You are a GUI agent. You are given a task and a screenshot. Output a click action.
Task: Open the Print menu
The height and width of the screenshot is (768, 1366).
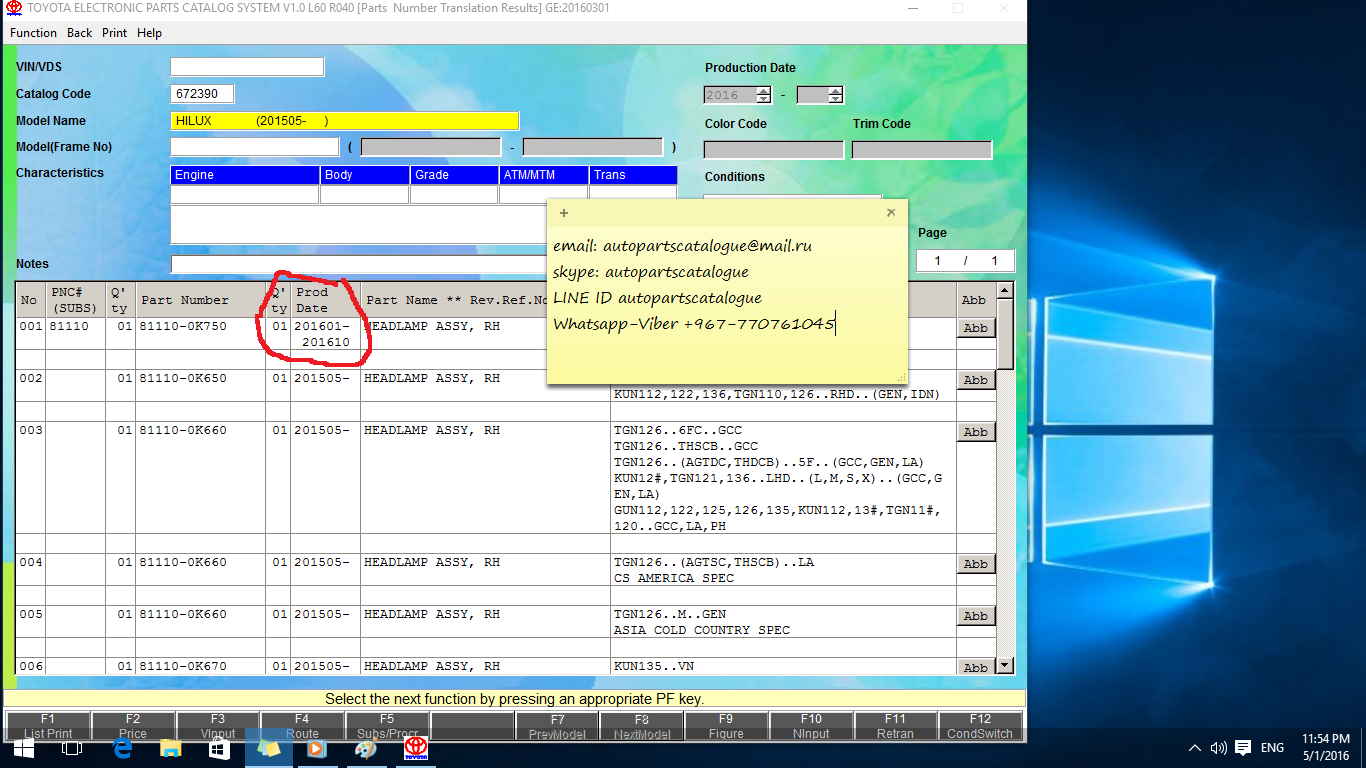115,33
